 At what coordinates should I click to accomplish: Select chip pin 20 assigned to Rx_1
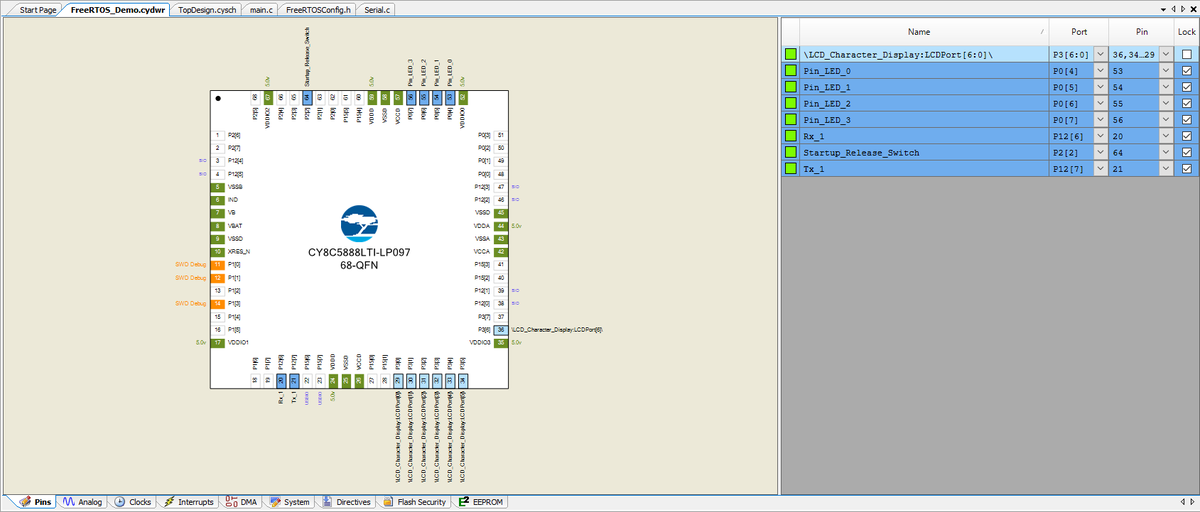tap(281, 380)
